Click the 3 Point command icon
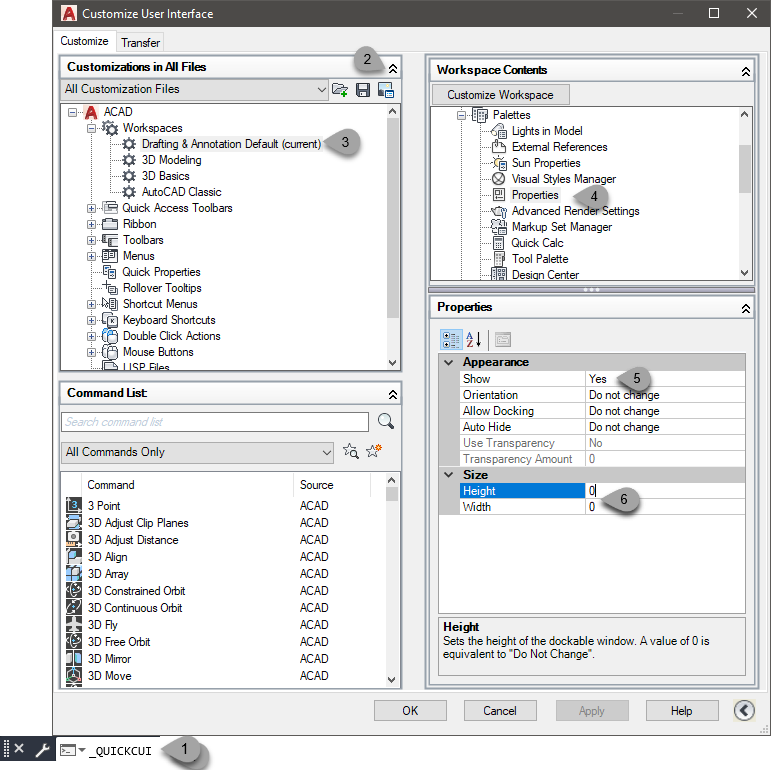 74,505
